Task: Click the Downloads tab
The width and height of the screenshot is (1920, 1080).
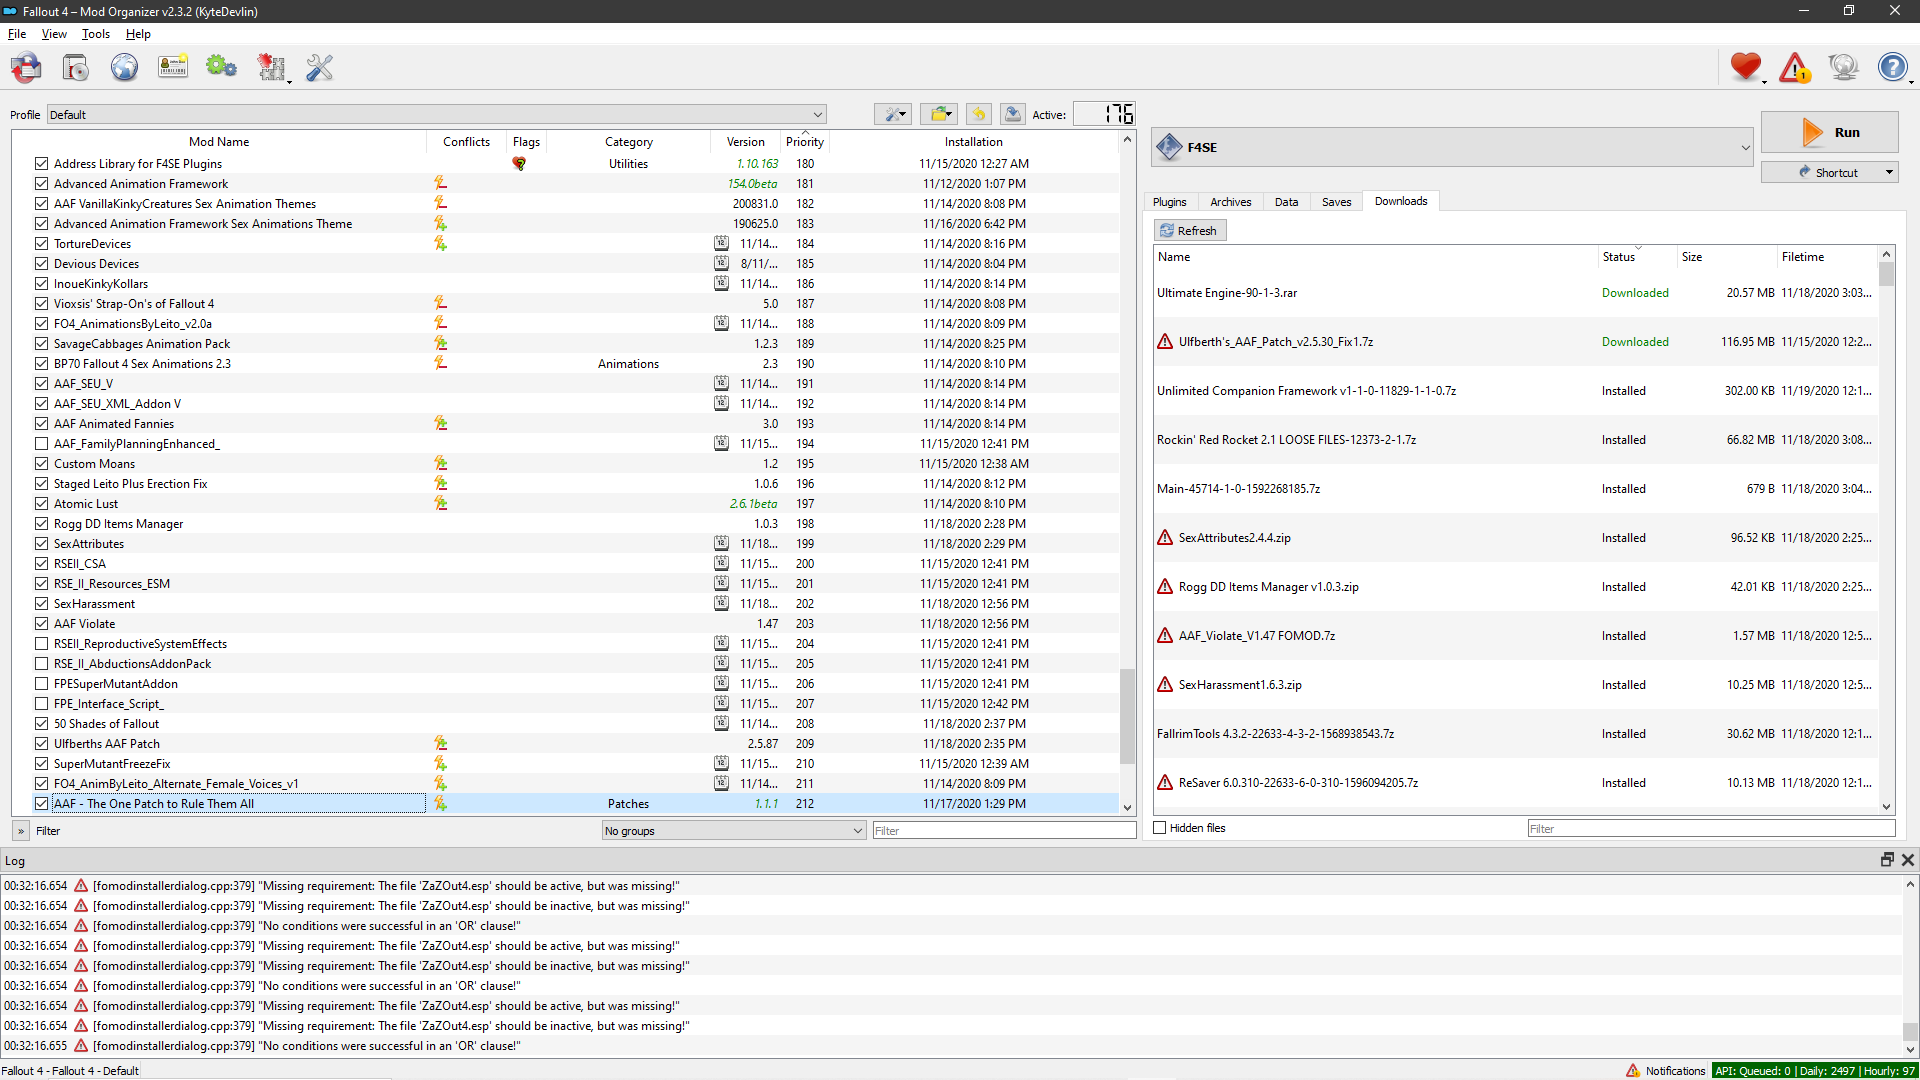Action: (1400, 201)
